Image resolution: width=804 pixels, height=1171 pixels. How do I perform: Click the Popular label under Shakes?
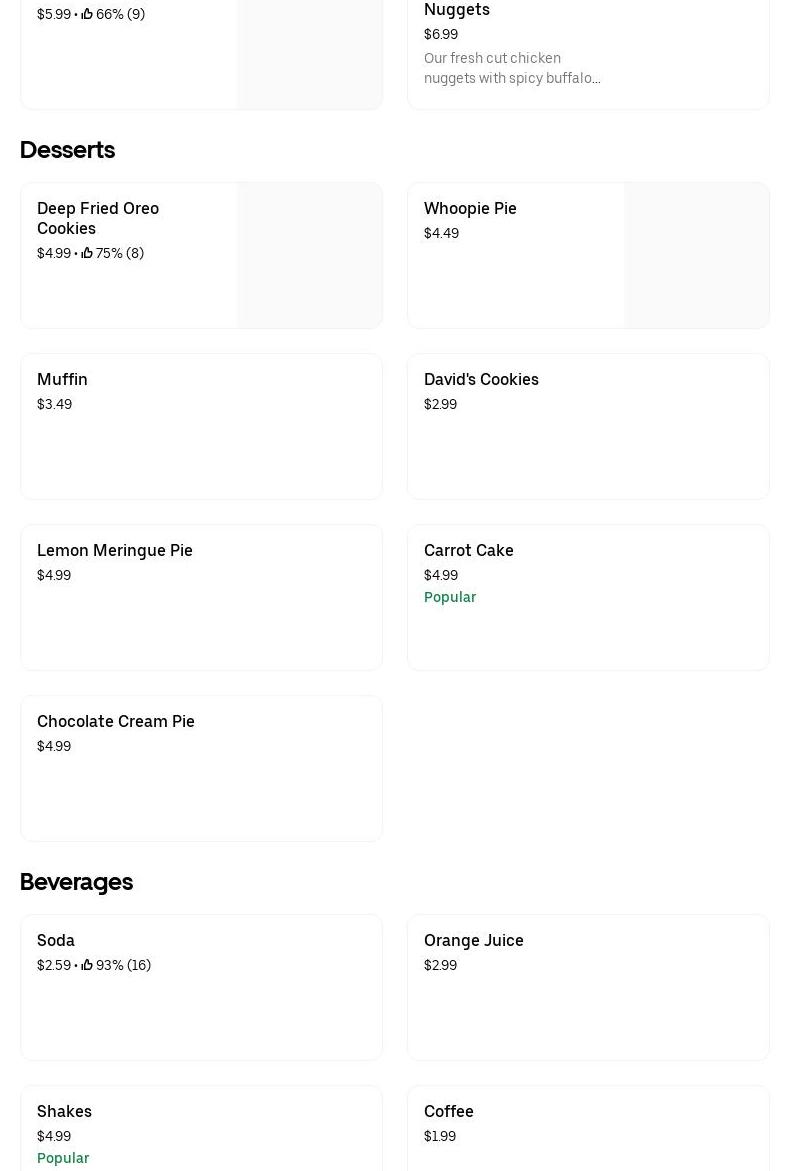tap(63, 1158)
